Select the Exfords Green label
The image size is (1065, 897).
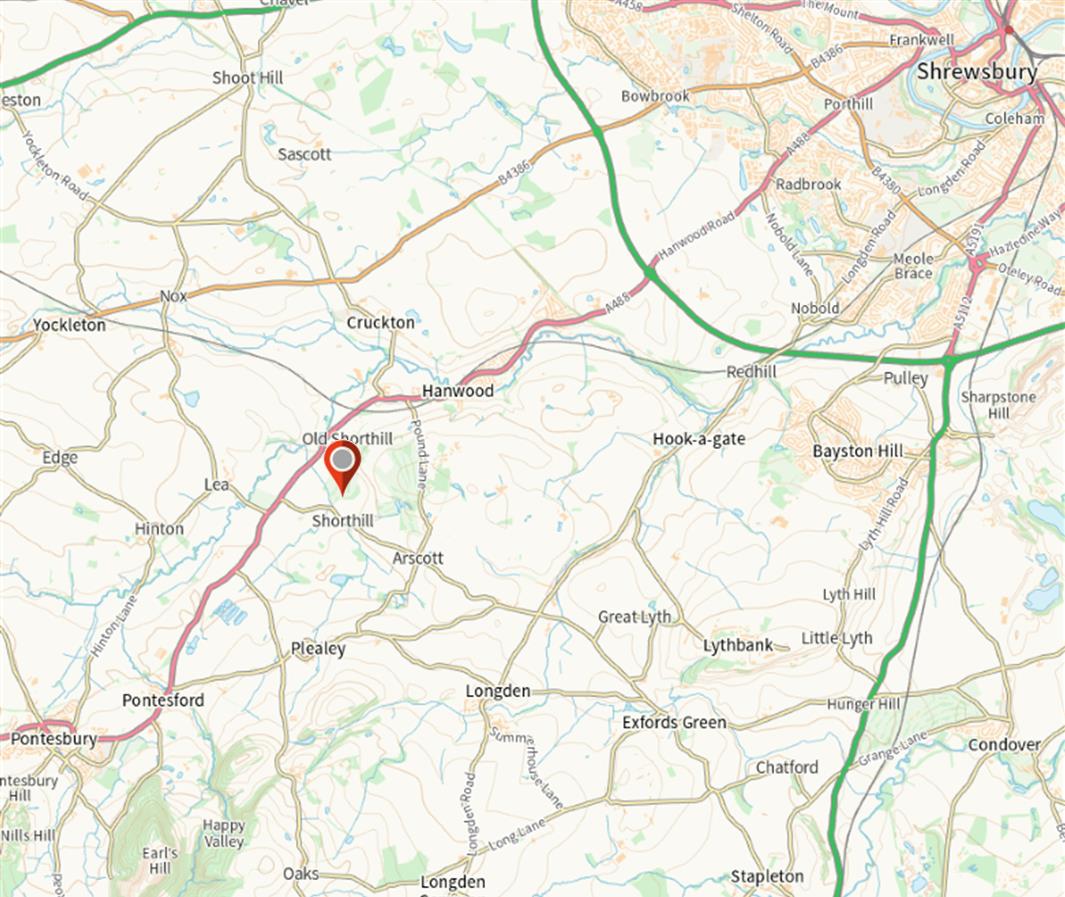coord(674,722)
